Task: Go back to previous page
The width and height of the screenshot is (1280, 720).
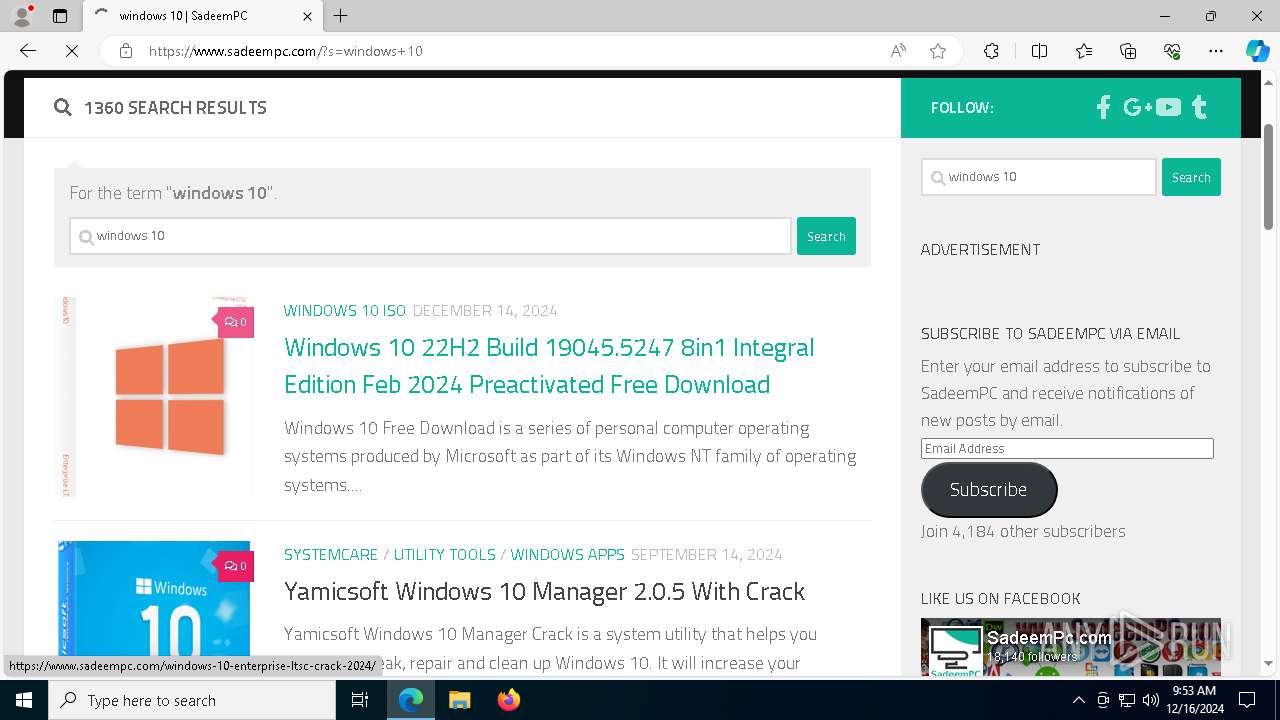Action: click(x=28, y=51)
